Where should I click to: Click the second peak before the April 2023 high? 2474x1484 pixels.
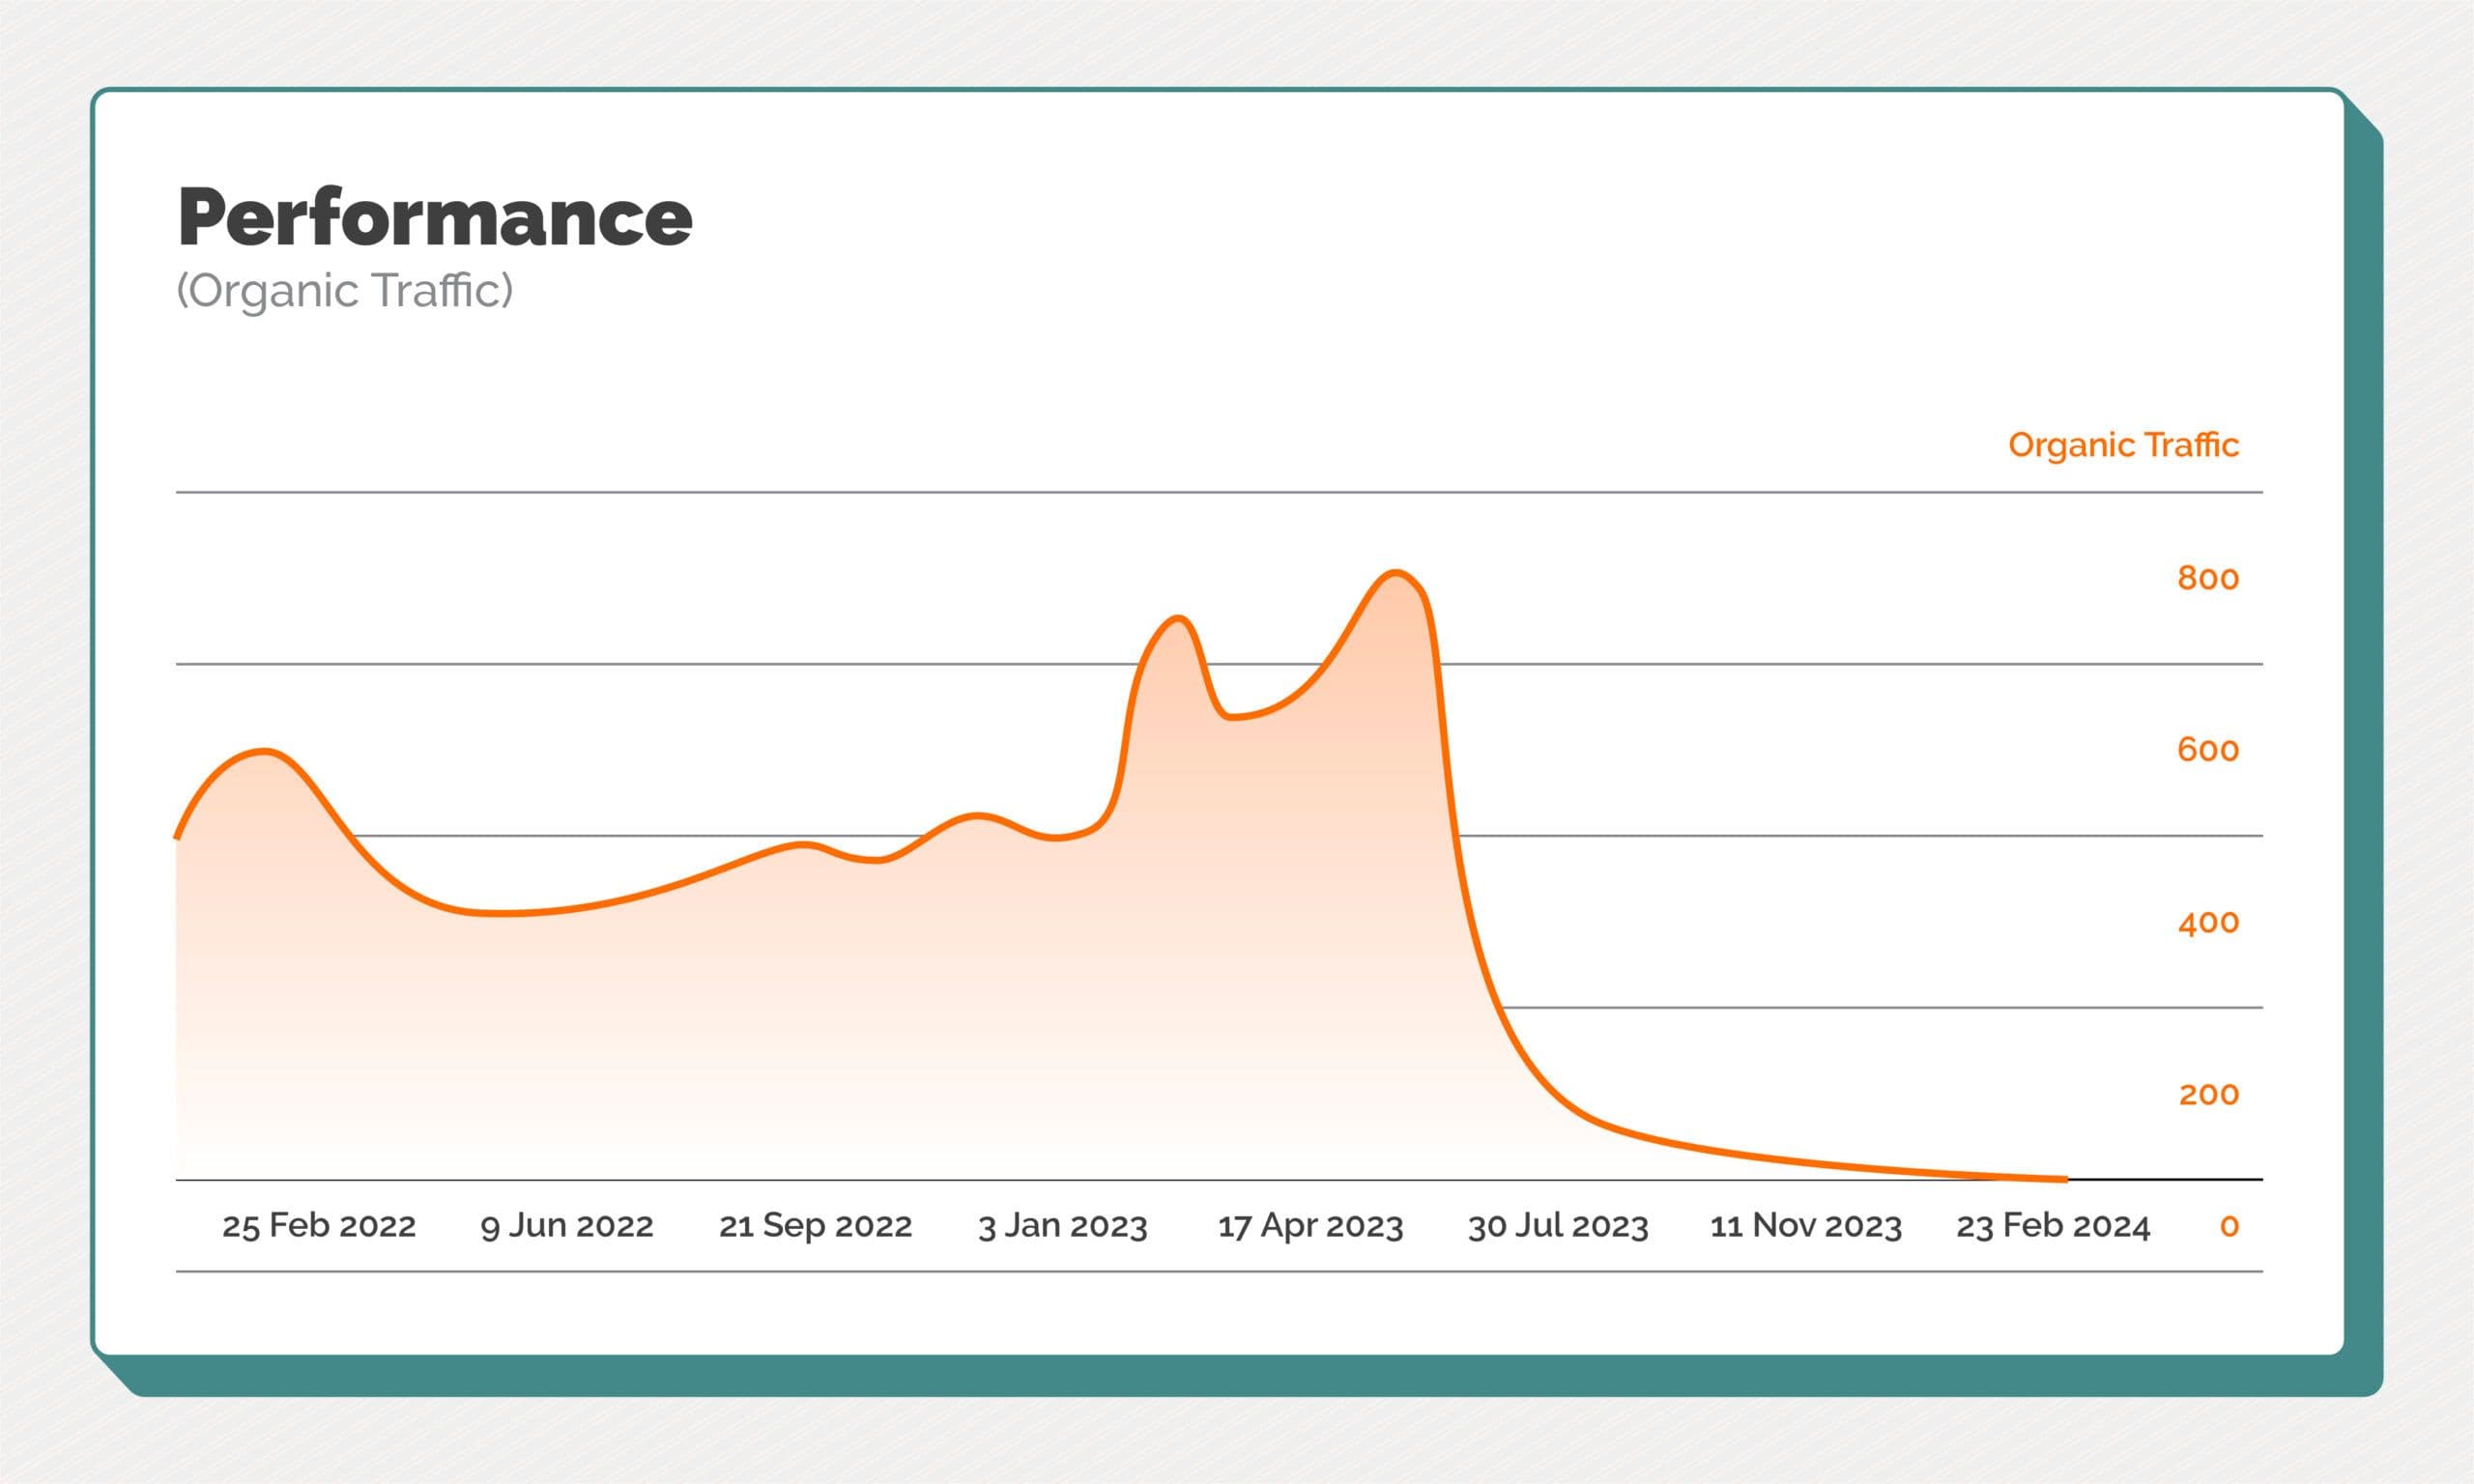[1179, 620]
